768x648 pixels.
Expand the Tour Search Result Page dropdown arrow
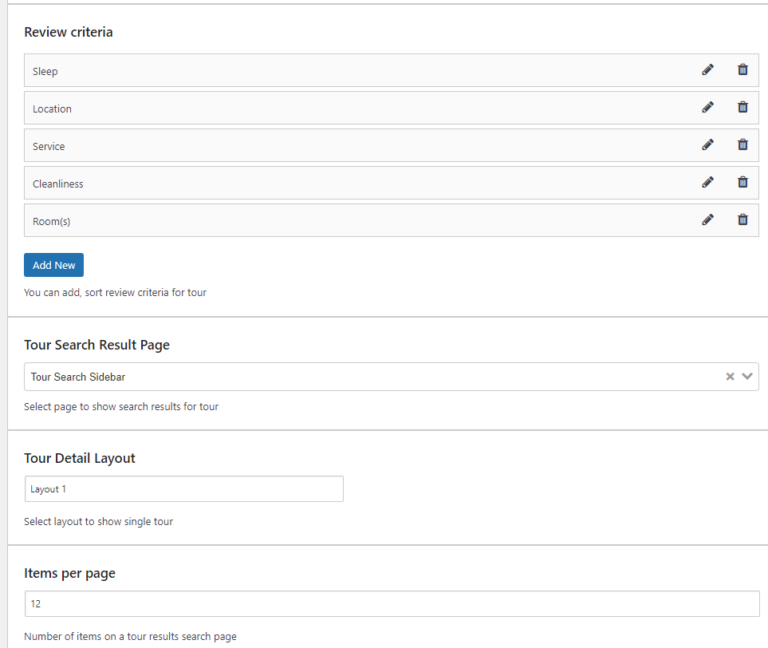pyautogui.click(x=747, y=376)
